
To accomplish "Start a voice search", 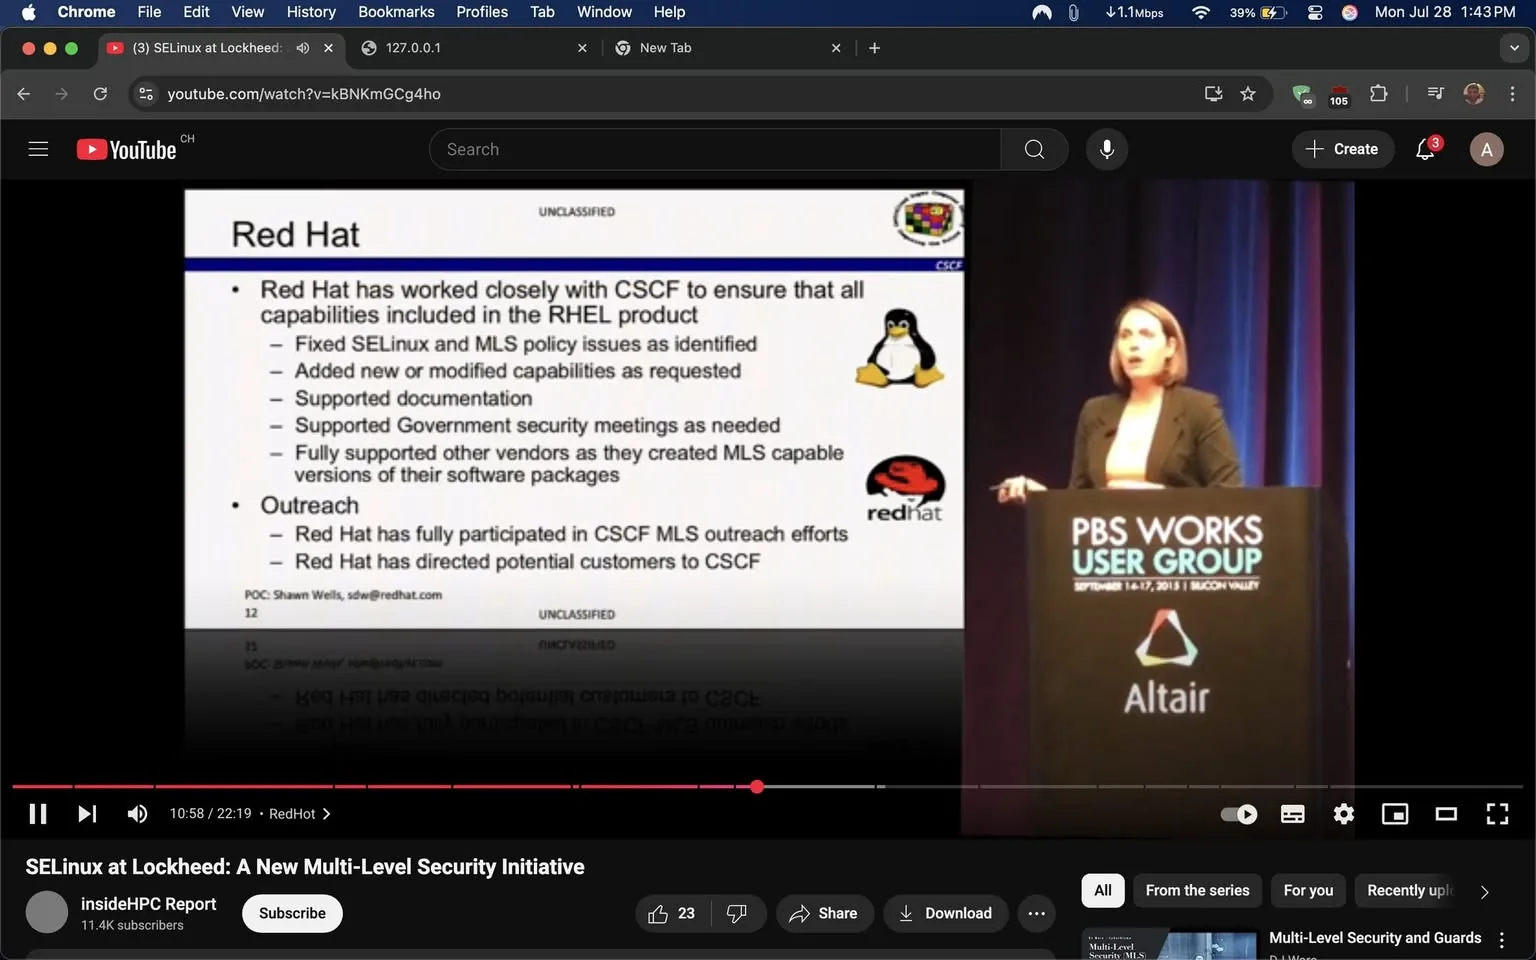I will (1106, 148).
